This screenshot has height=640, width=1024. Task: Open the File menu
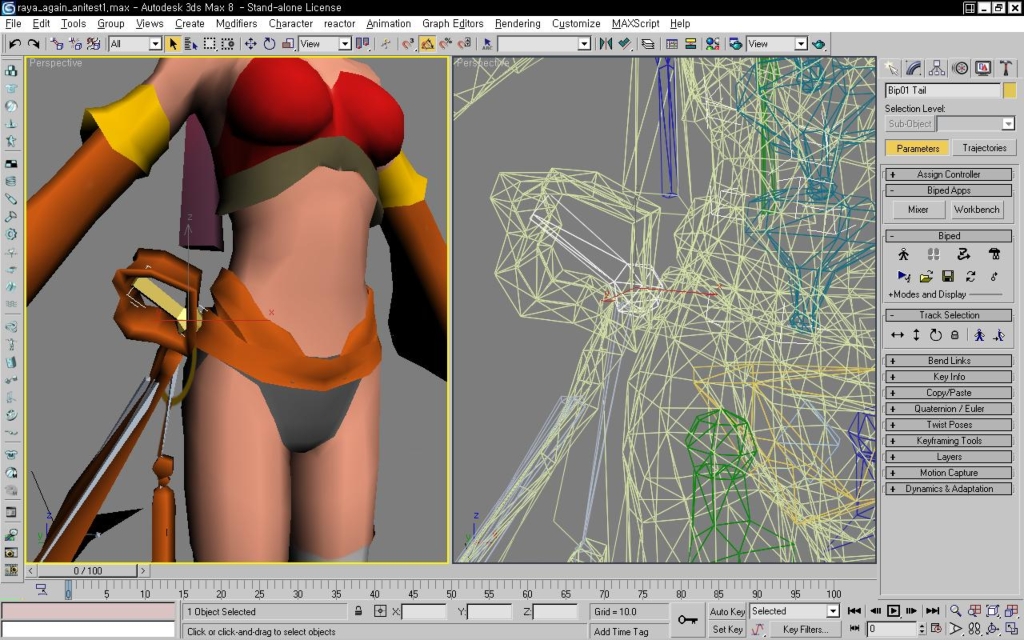[x=13, y=24]
